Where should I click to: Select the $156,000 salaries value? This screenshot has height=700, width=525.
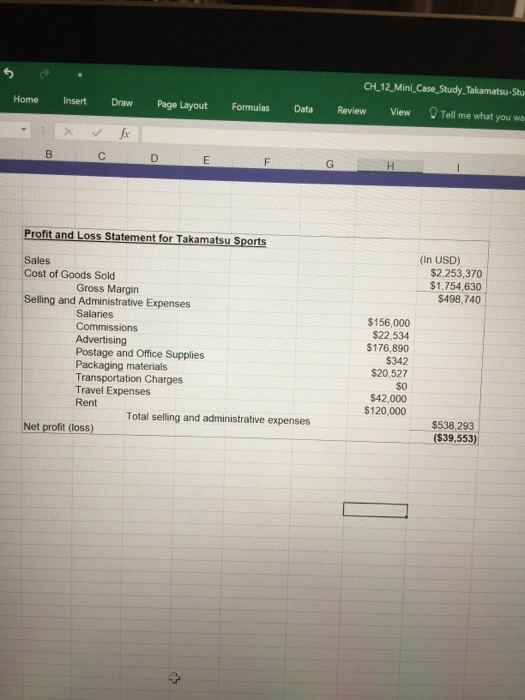388,322
